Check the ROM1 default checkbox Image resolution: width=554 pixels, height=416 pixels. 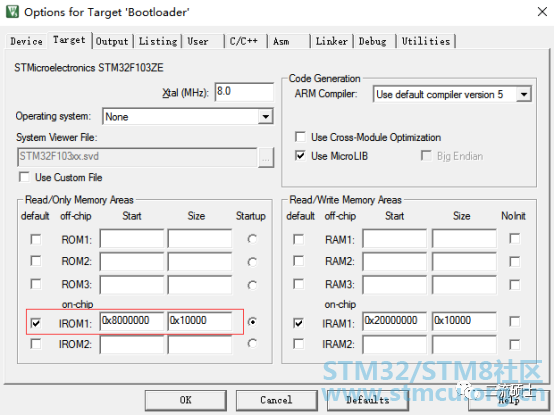pos(36,239)
